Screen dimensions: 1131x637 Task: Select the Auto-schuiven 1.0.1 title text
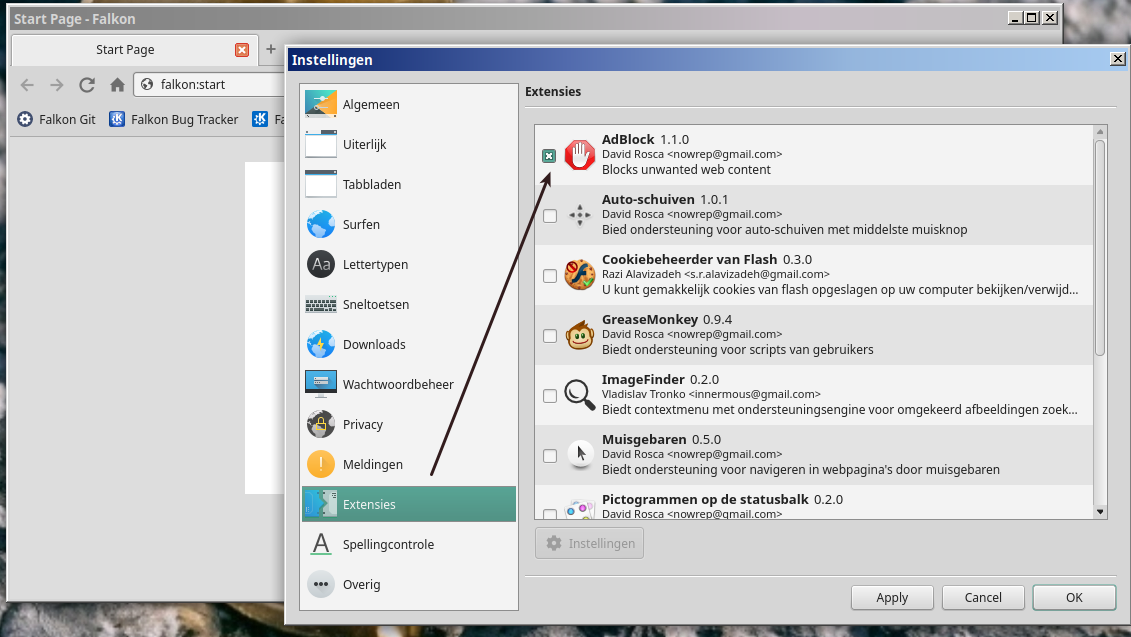(665, 199)
